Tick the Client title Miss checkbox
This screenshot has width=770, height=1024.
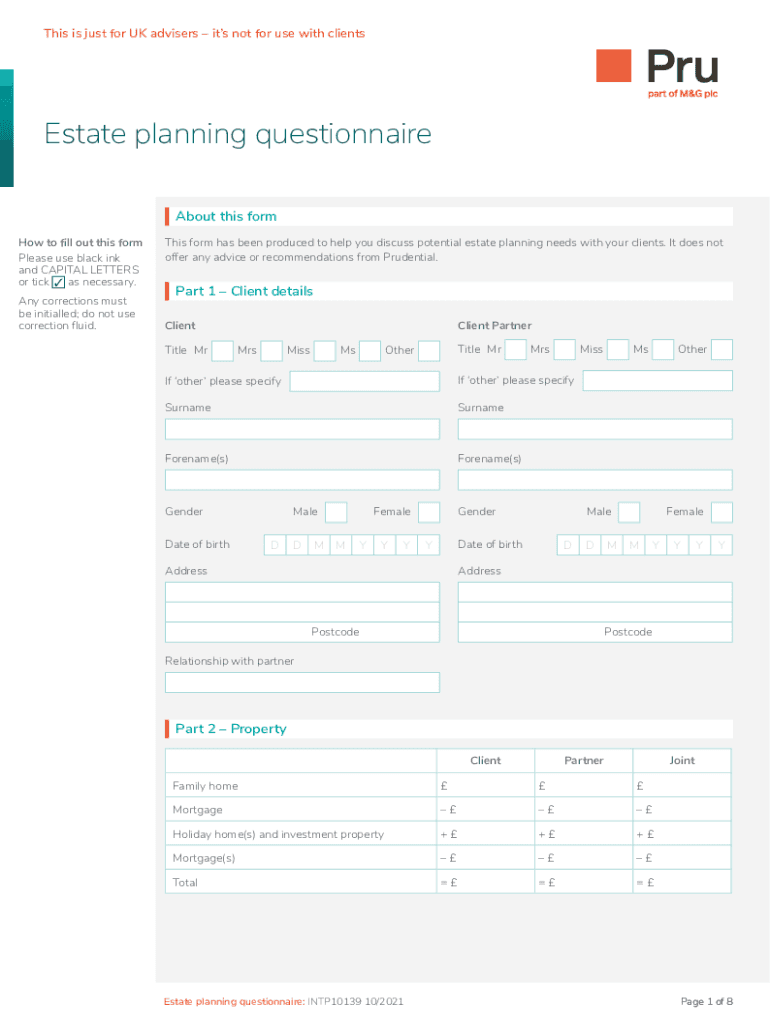(324, 350)
